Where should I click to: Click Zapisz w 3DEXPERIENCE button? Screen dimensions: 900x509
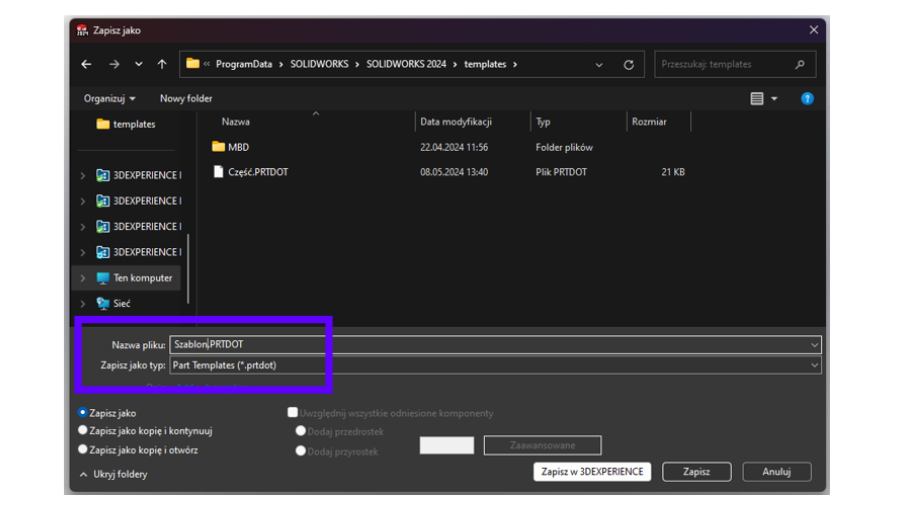pyautogui.click(x=592, y=472)
